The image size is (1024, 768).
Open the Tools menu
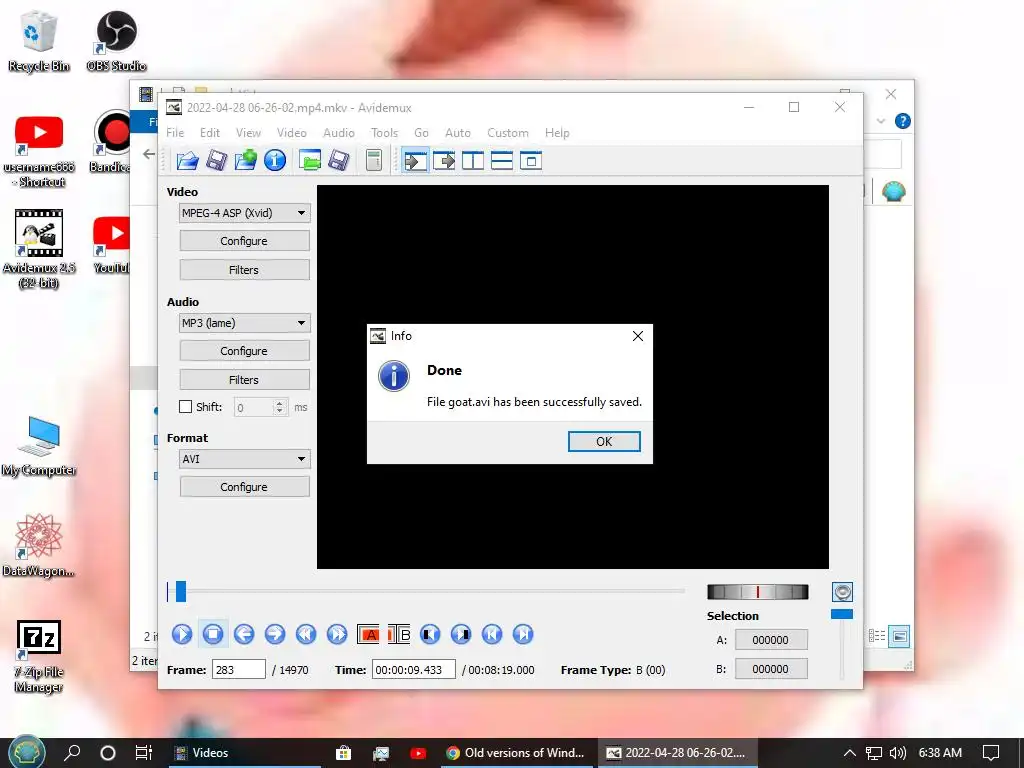[384, 133]
